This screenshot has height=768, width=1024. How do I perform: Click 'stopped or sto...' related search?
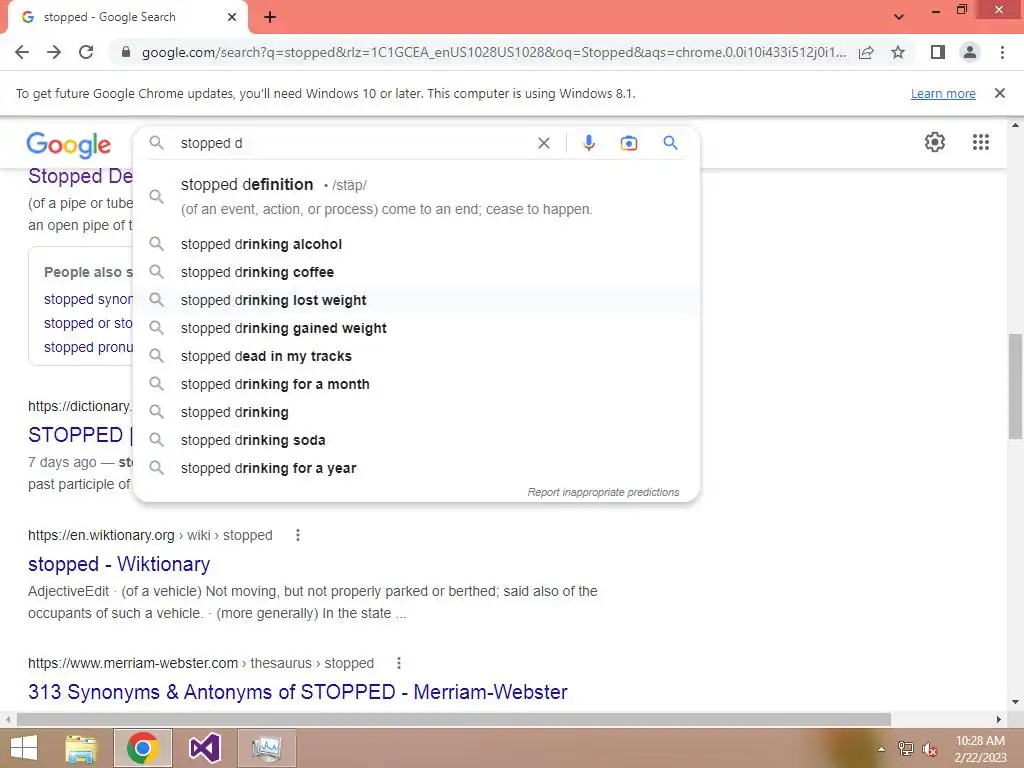pos(88,323)
